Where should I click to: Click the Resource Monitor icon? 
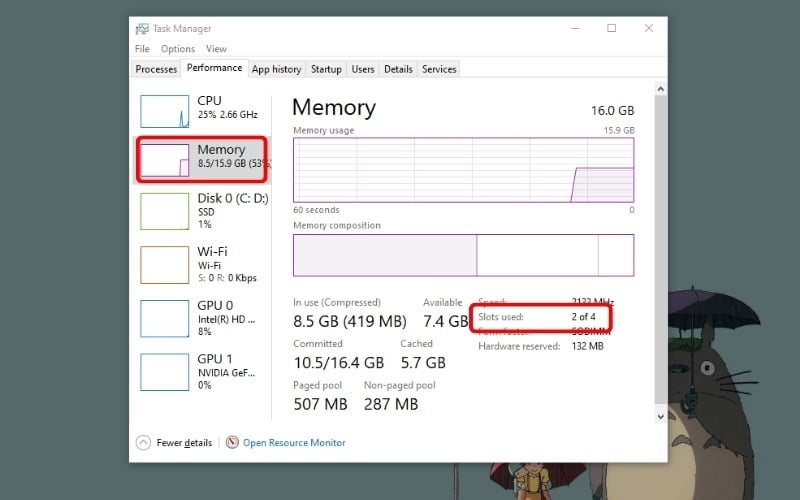pyautogui.click(x=232, y=442)
